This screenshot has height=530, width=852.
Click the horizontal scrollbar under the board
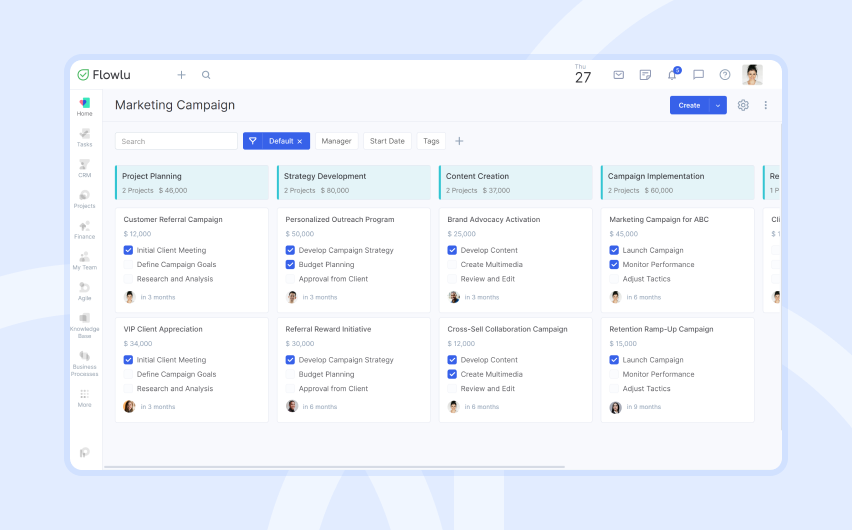(x=334, y=466)
